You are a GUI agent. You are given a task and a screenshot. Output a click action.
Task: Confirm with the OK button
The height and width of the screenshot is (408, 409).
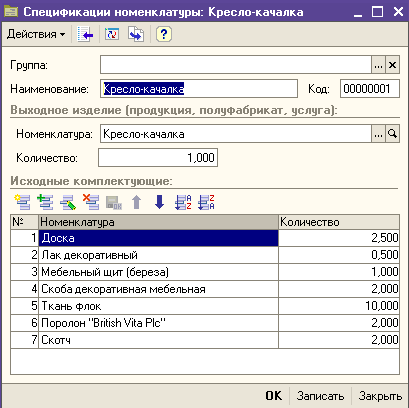274,396
